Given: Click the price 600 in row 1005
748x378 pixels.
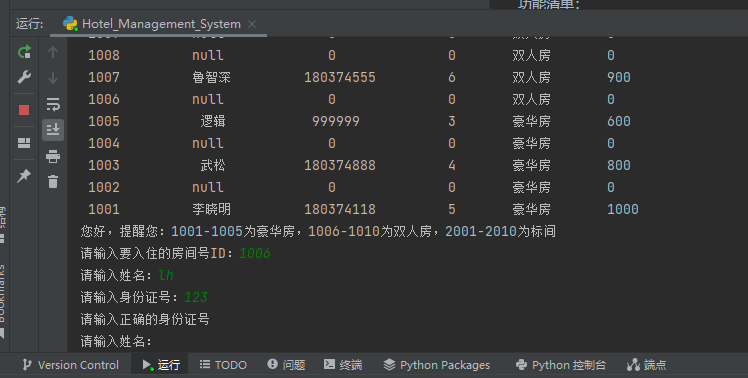Looking at the screenshot, I should 619,121.
